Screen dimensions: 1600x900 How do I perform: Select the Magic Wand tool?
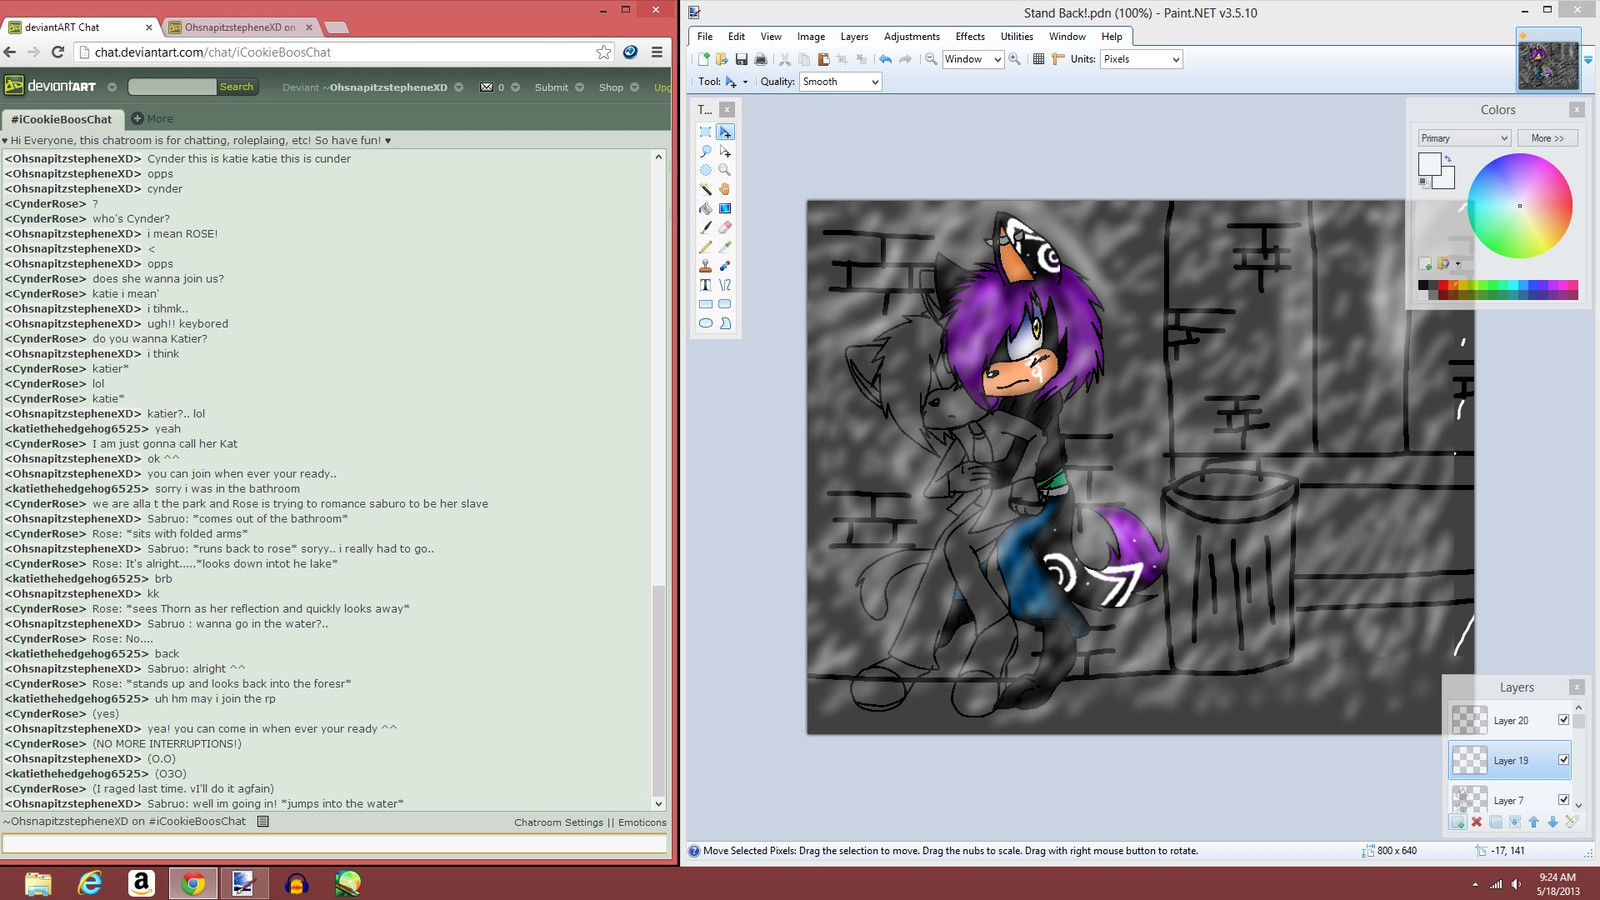705,189
